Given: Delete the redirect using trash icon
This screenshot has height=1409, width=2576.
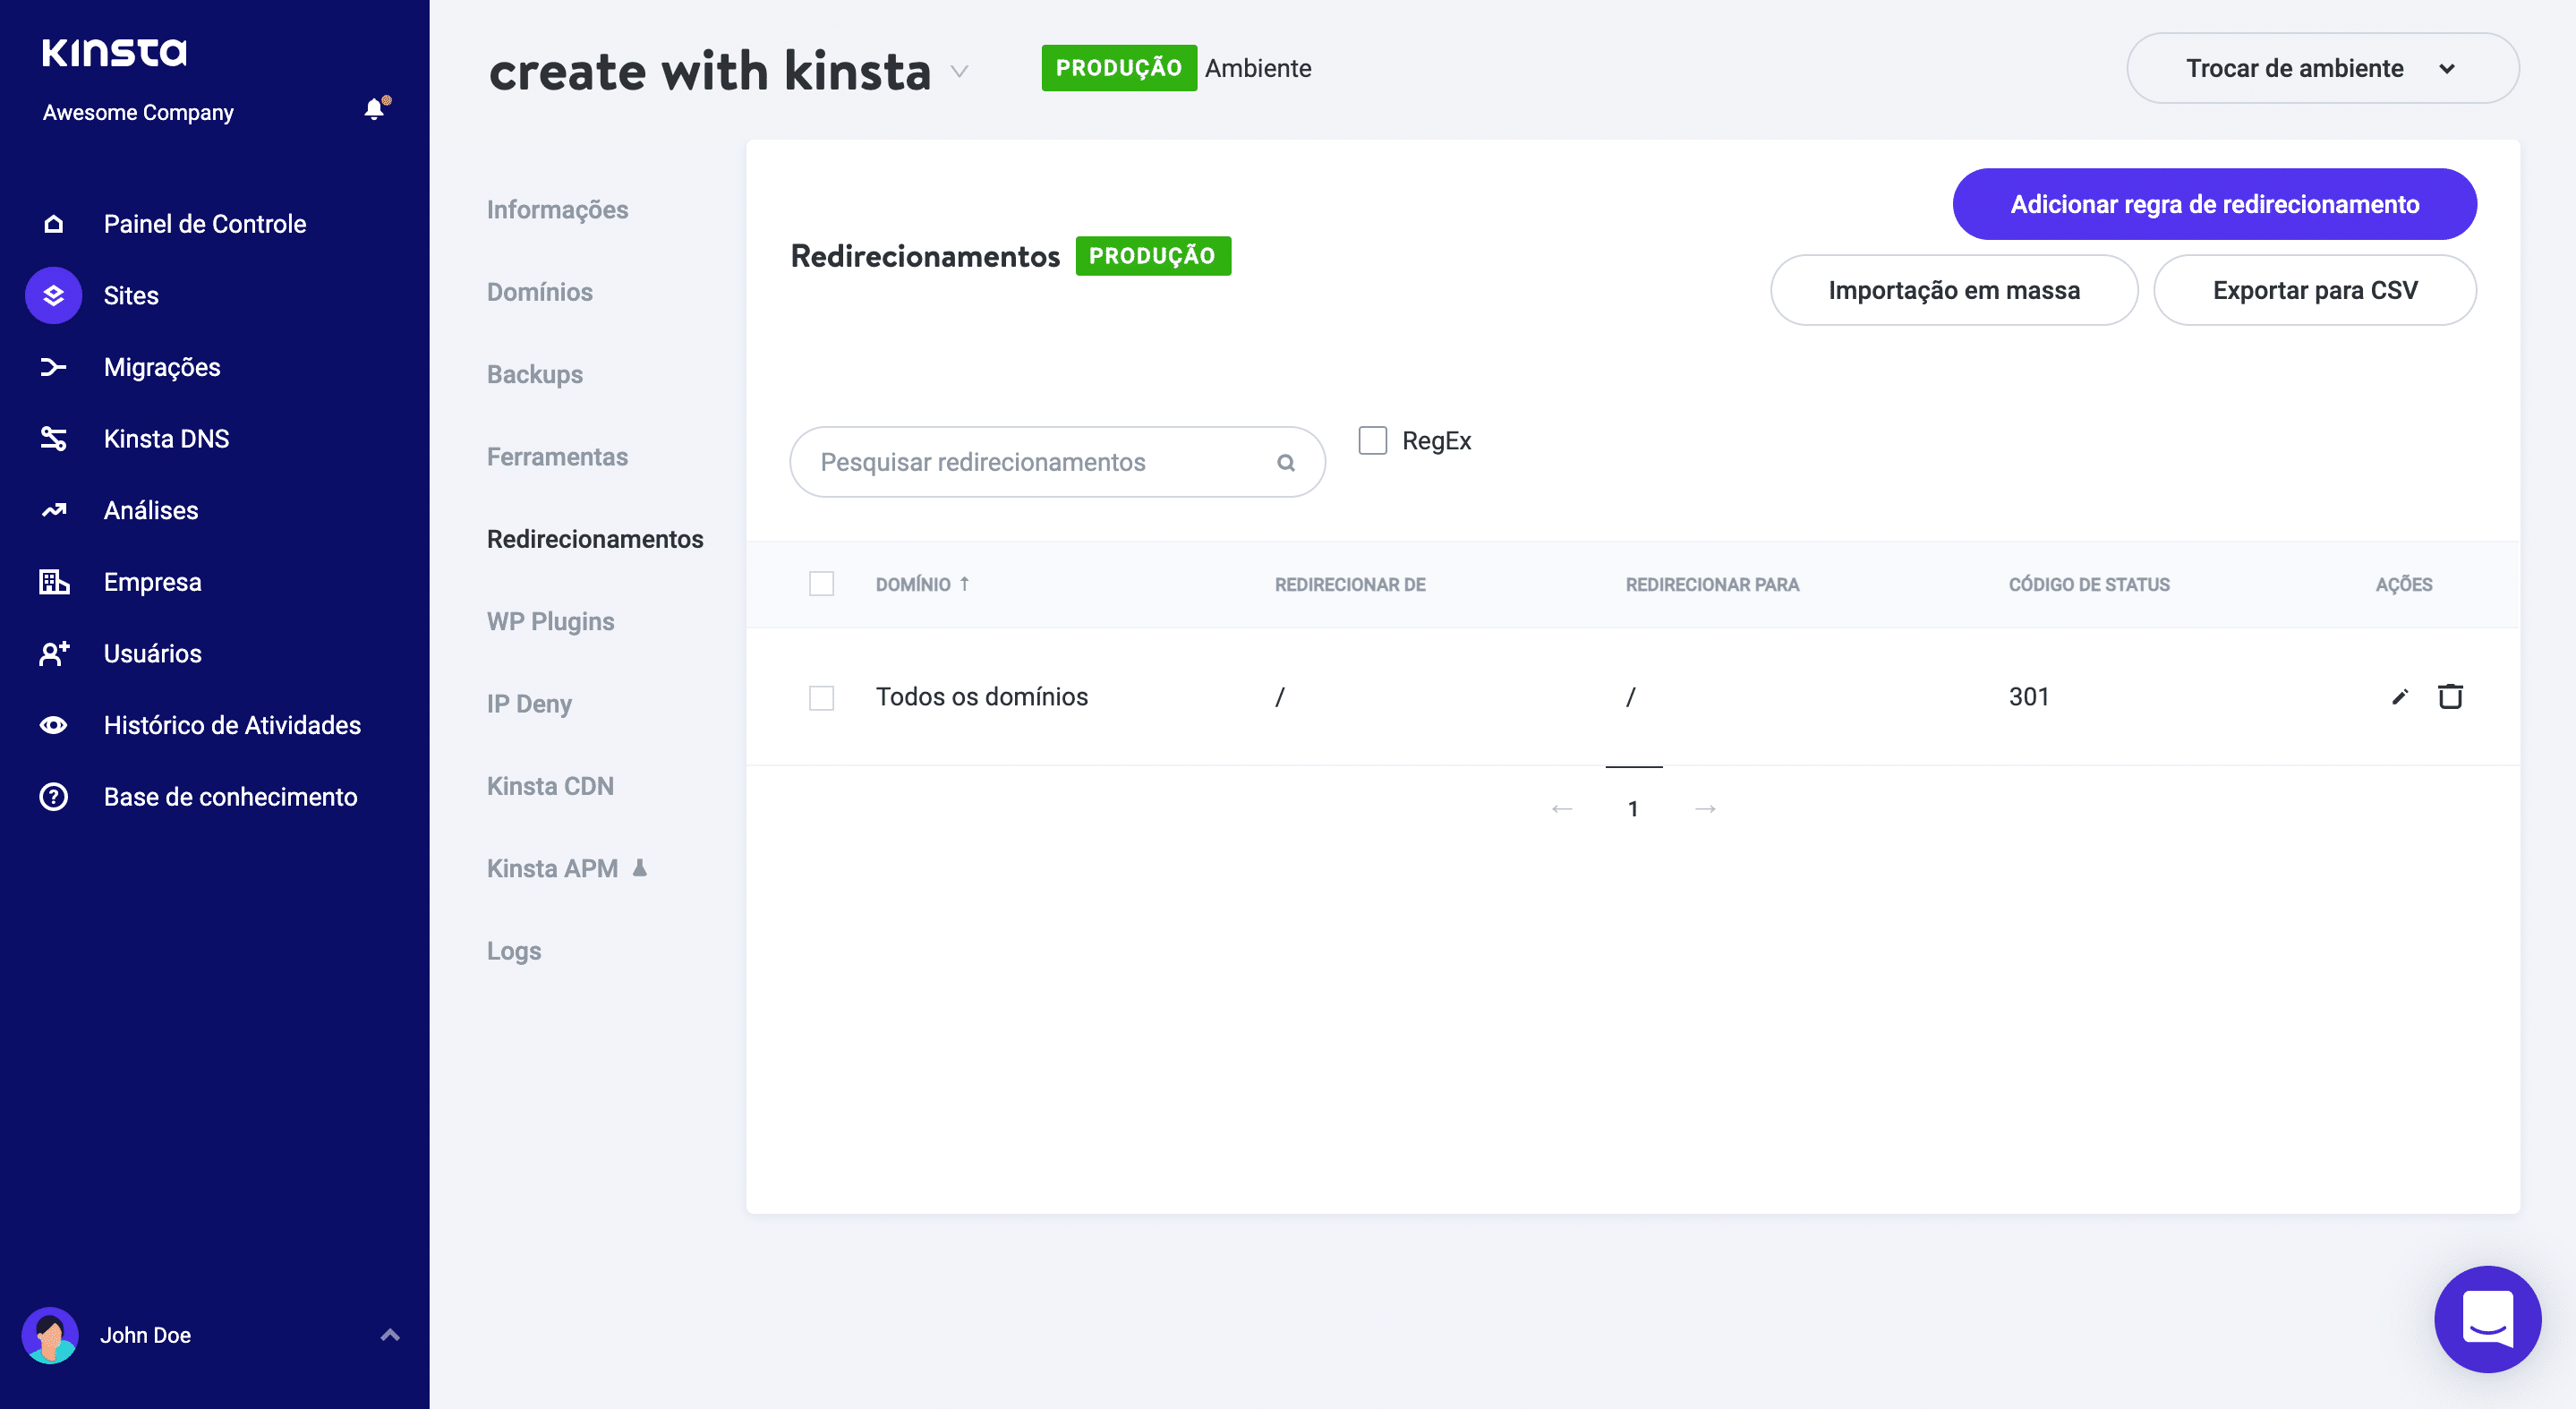Looking at the screenshot, I should point(2450,696).
